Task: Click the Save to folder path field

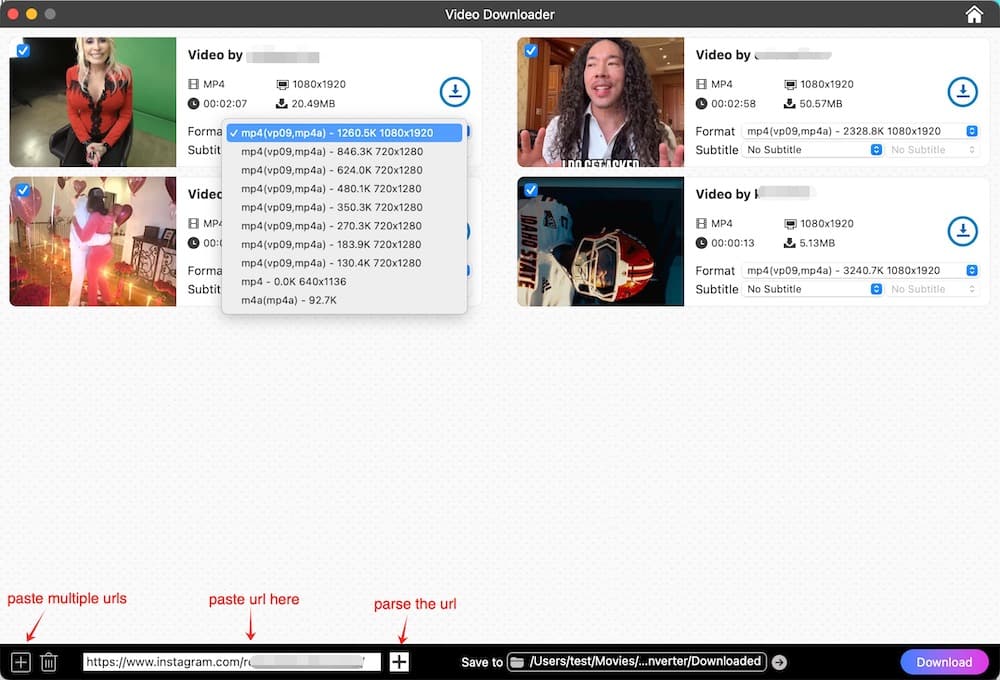Action: click(636, 662)
